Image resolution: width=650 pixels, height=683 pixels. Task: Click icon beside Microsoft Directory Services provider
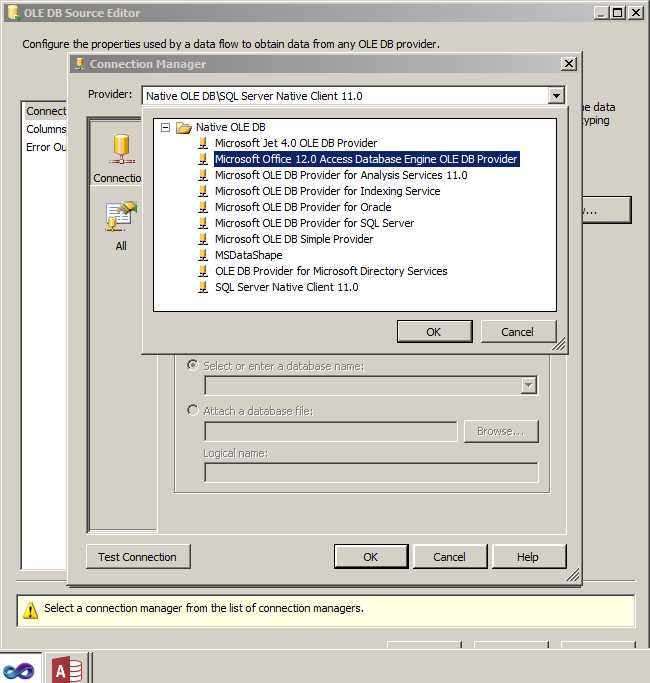pos(203,271)
